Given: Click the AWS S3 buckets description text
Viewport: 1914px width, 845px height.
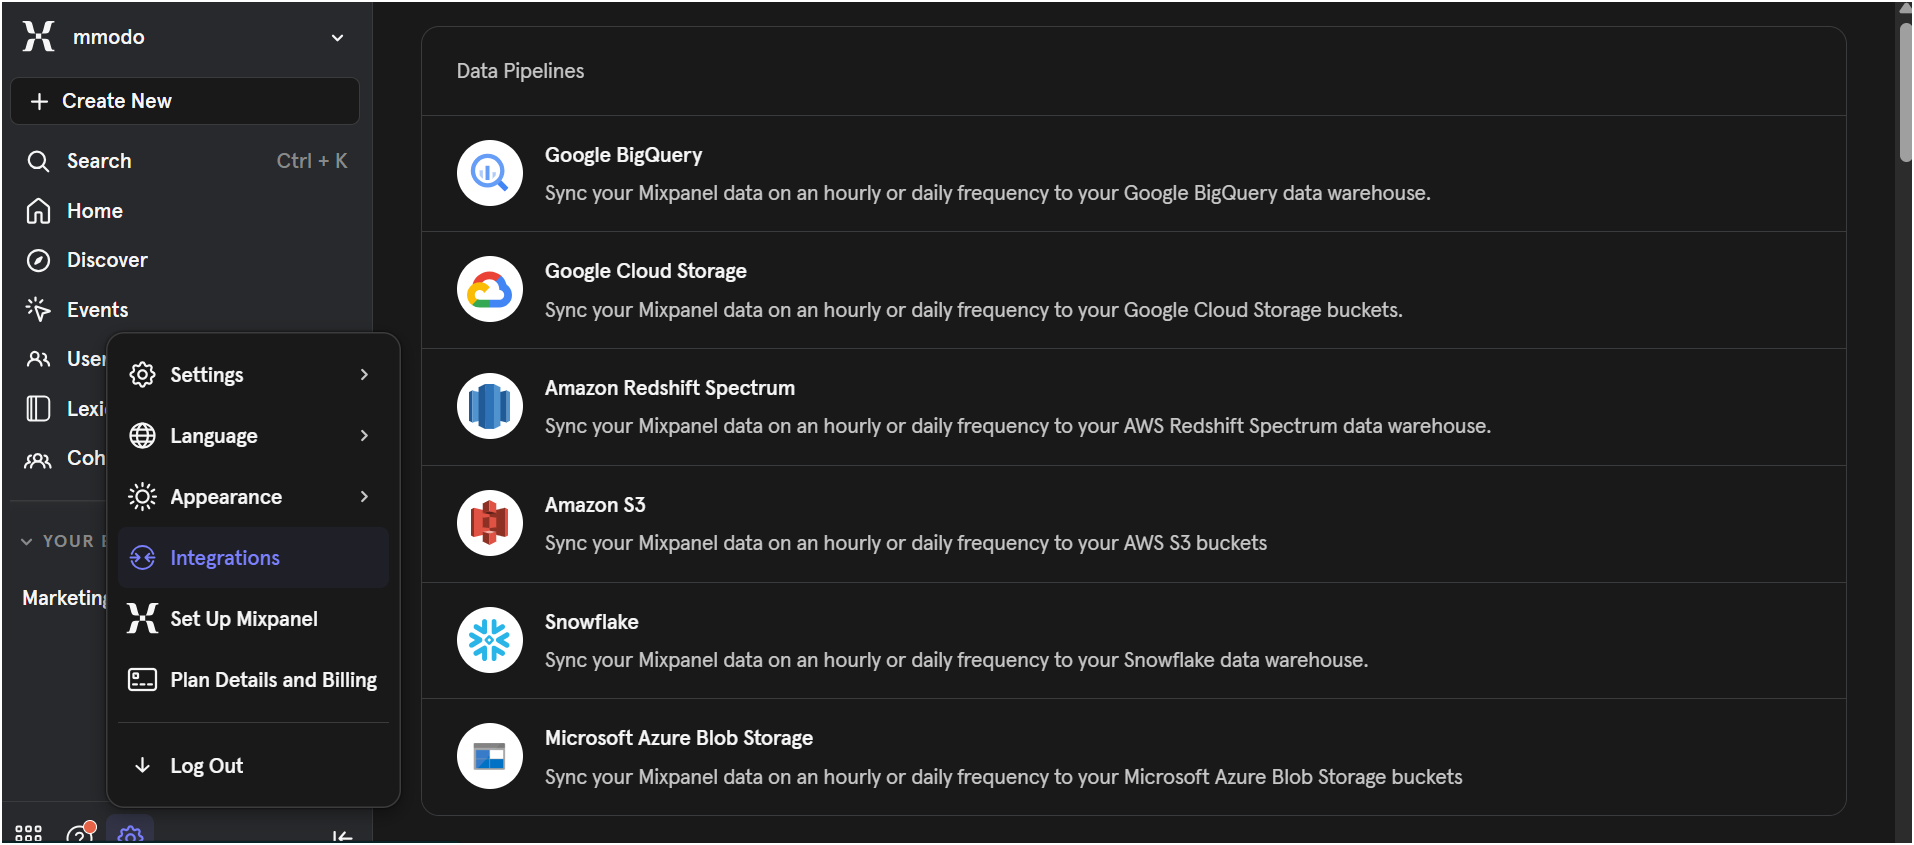Looking at the screenshot, I should click(906, 543).
